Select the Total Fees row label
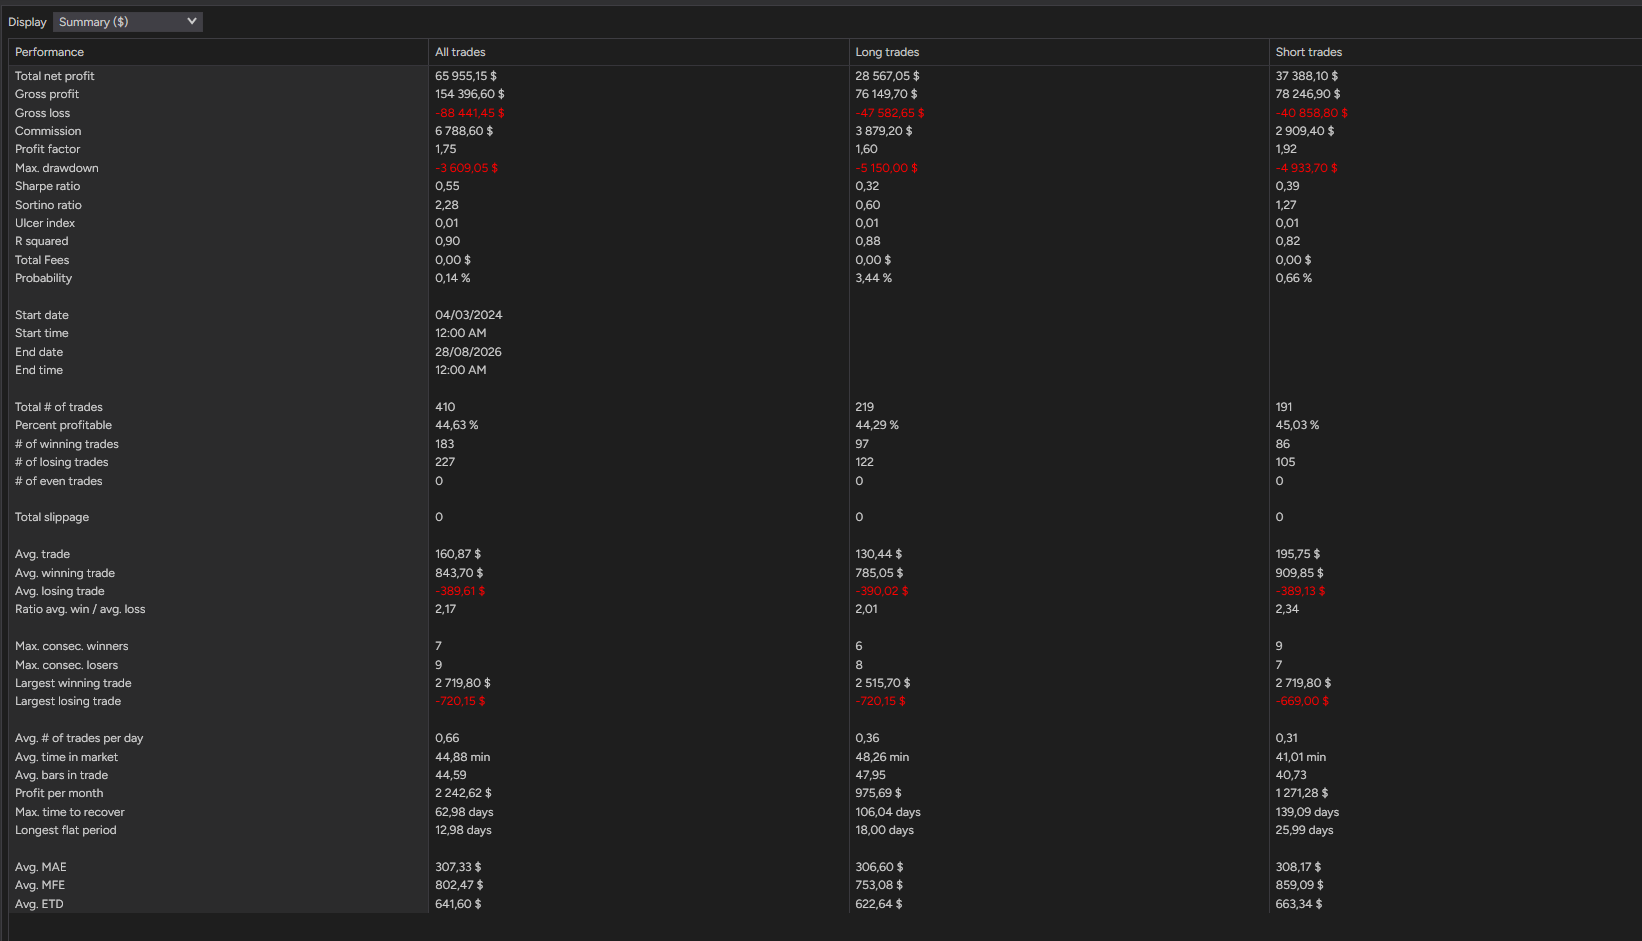The image size is (1642, 941). (42, 260)
